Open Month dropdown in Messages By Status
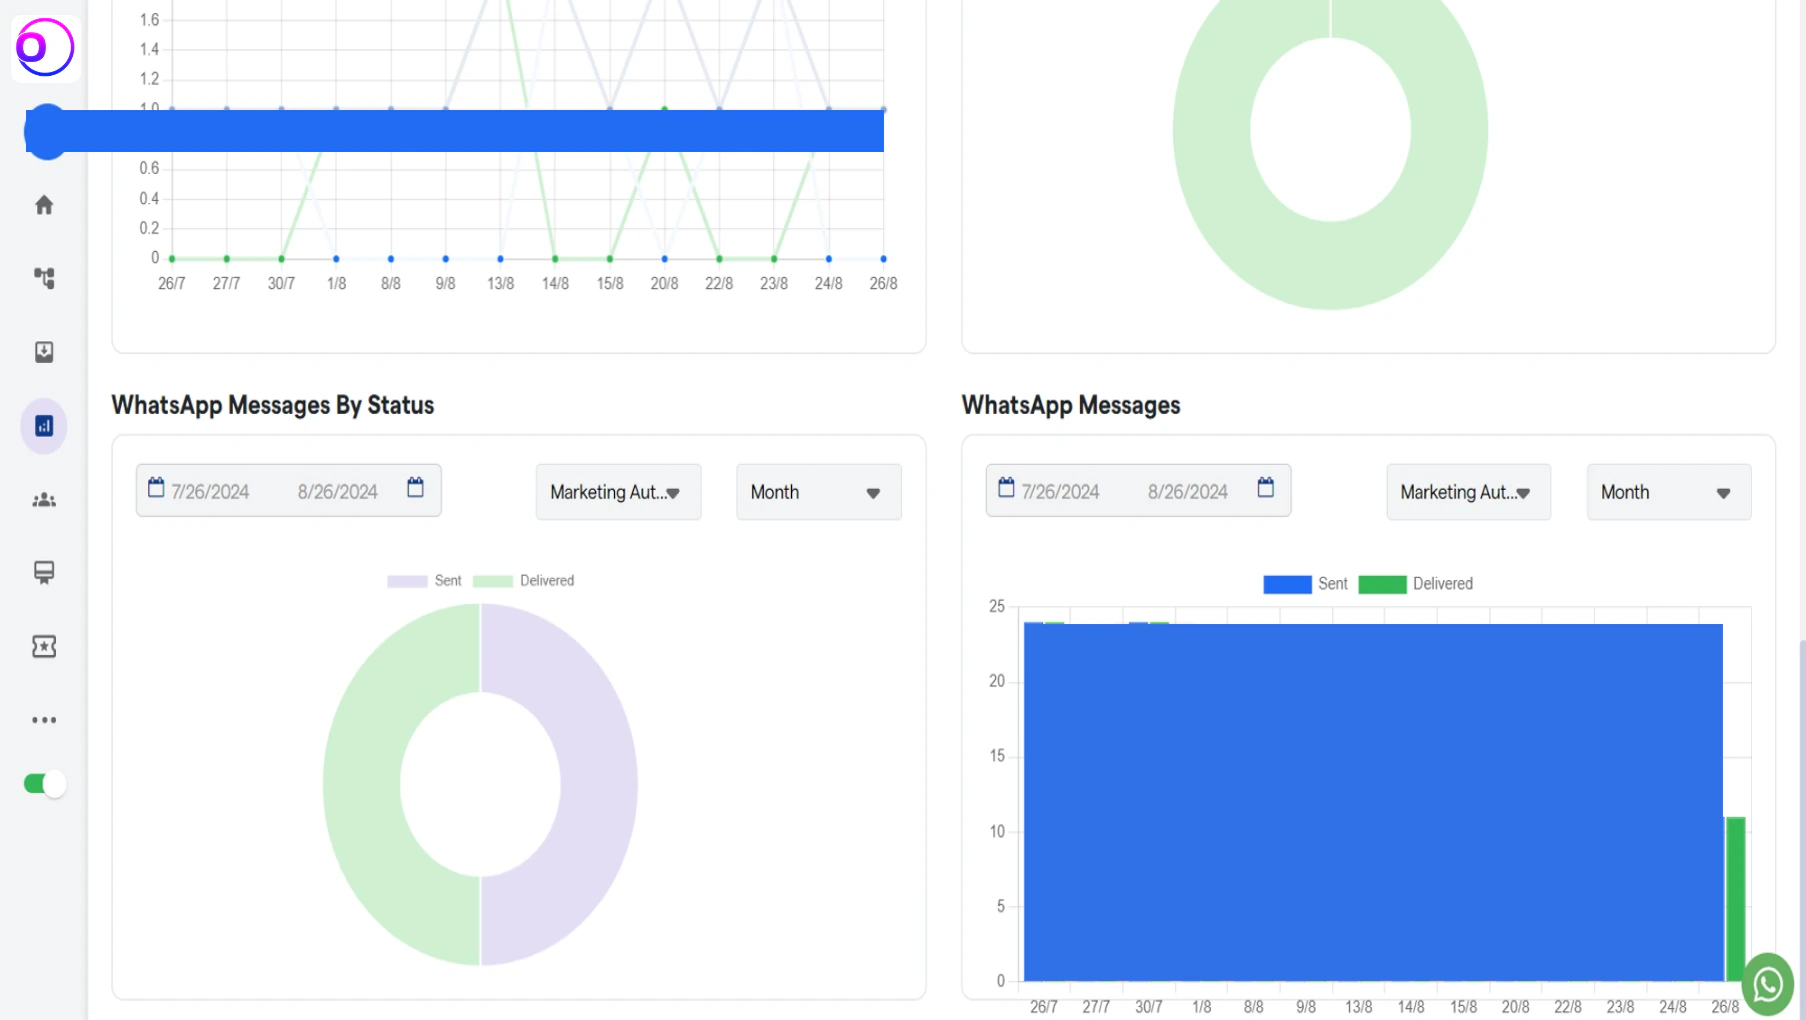 (819, 492)
